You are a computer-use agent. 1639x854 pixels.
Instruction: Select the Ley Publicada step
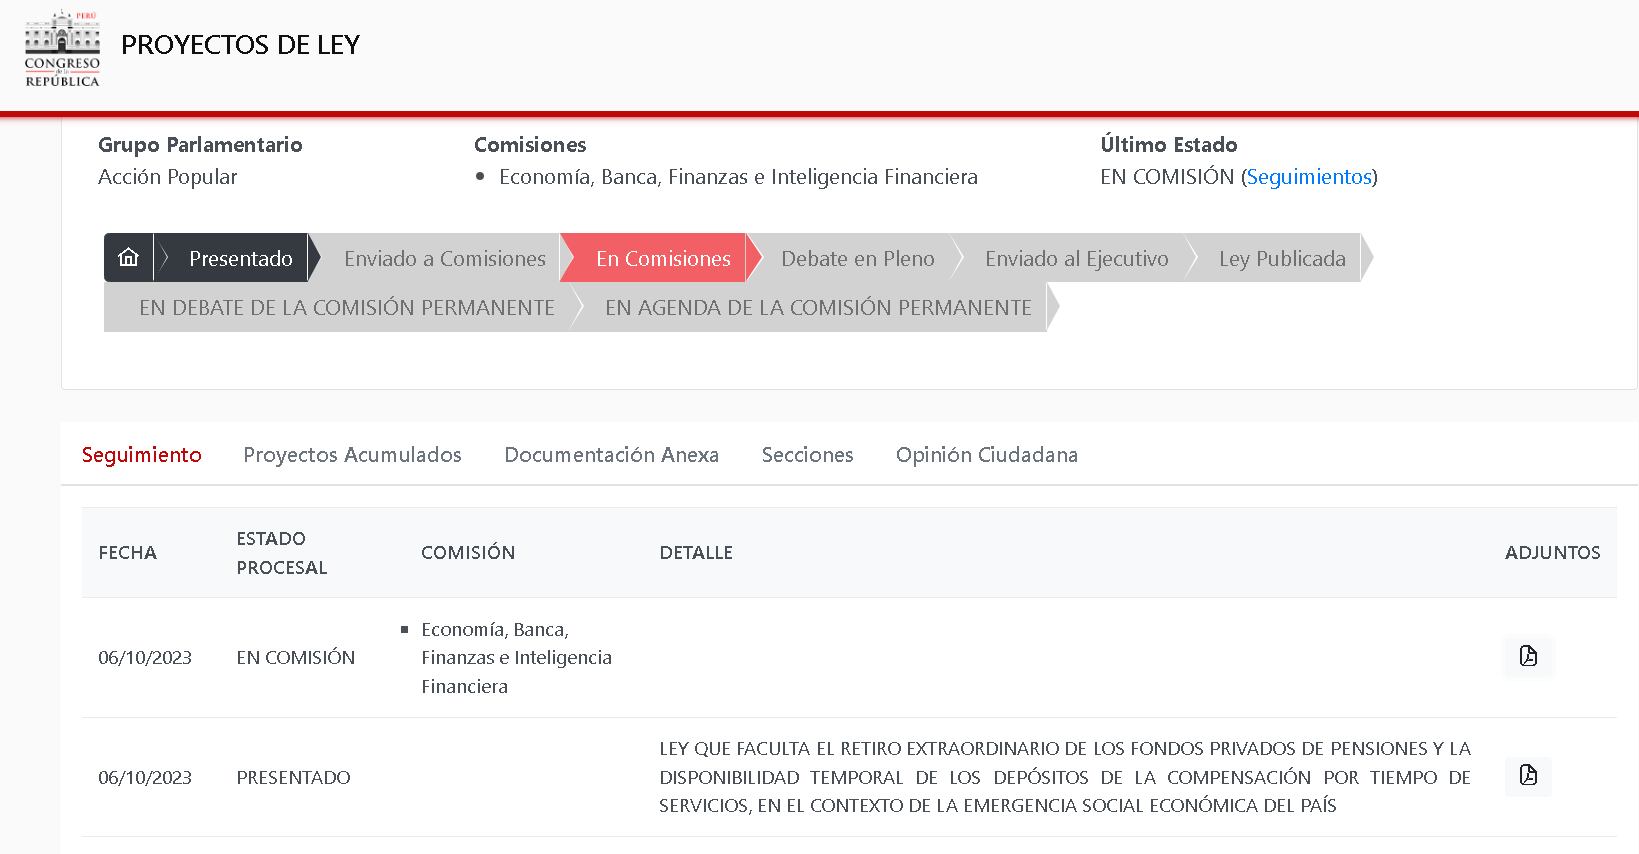[x=1281, y=259]
